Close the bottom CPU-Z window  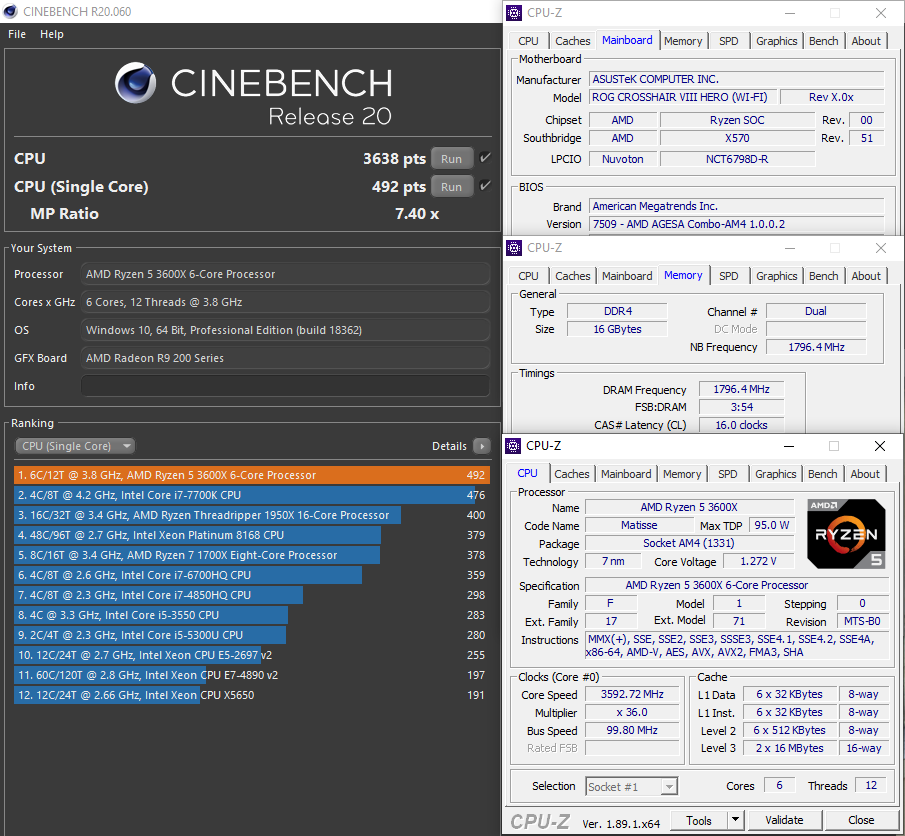(880, 446)
